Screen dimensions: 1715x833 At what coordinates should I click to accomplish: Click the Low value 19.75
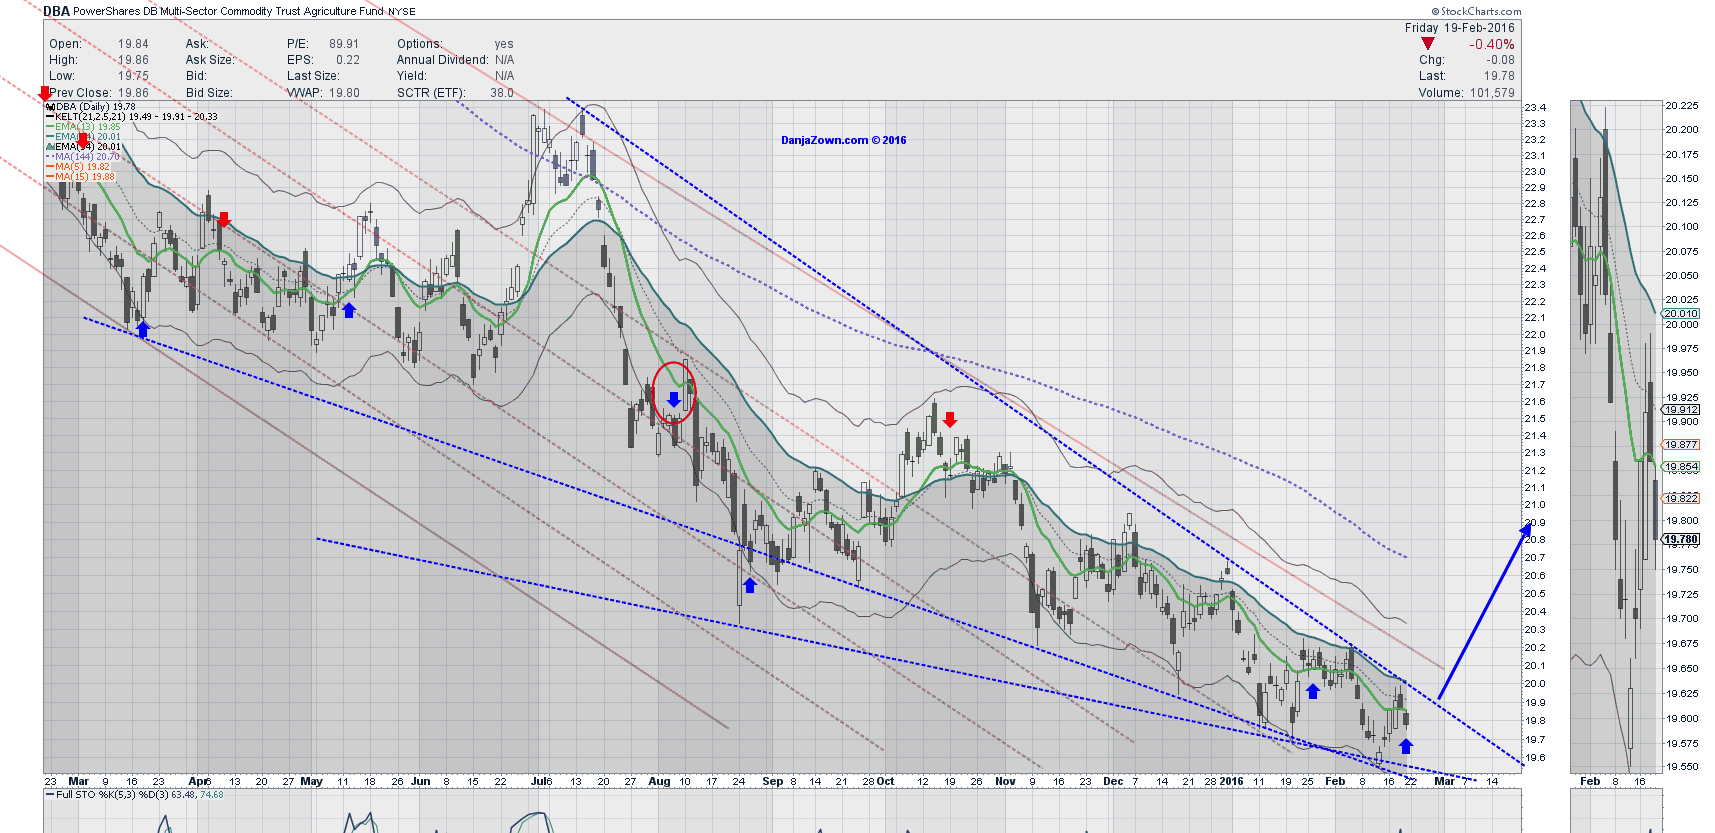coord(133,76)
